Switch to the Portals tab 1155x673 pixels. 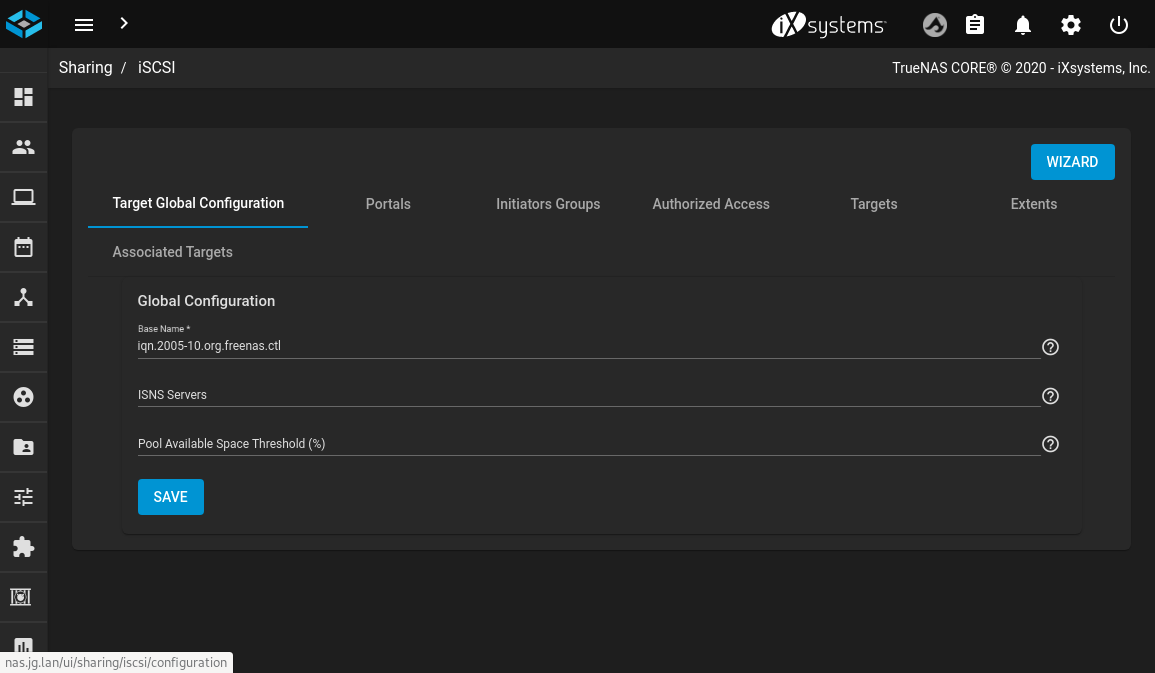(388, 204)
